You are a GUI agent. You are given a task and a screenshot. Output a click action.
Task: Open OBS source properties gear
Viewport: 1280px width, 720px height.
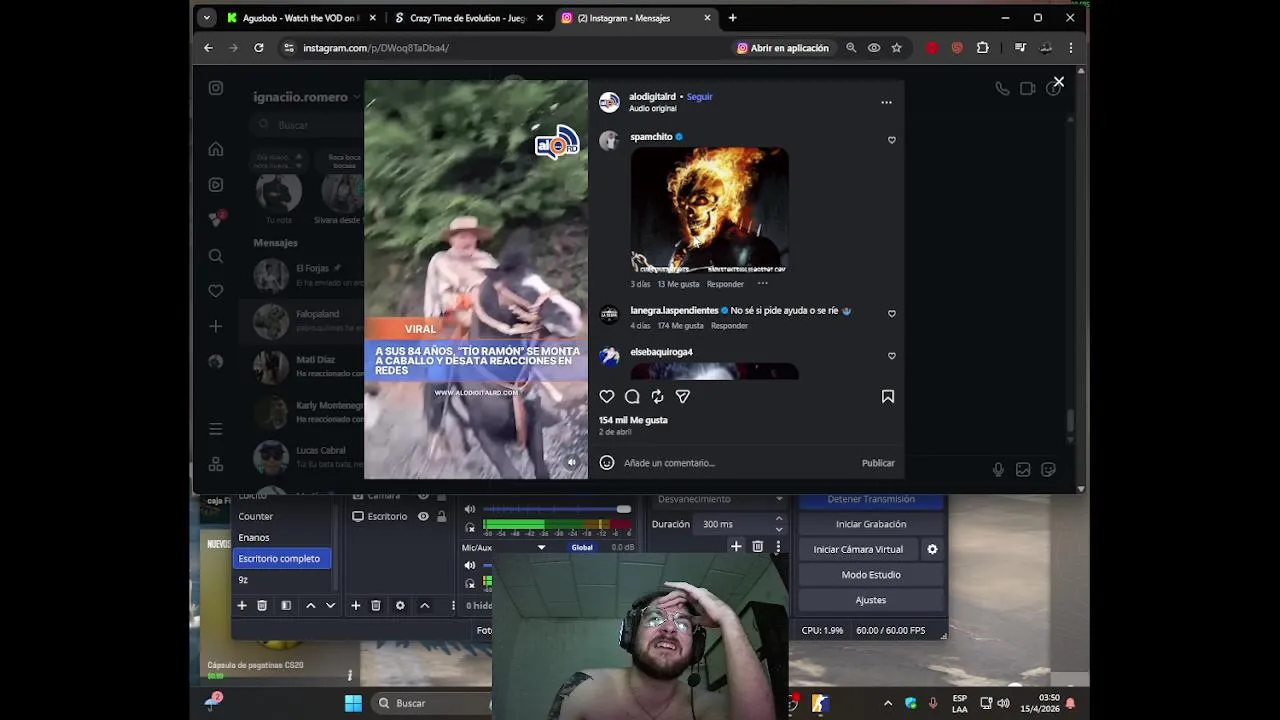tap(400, 606)
